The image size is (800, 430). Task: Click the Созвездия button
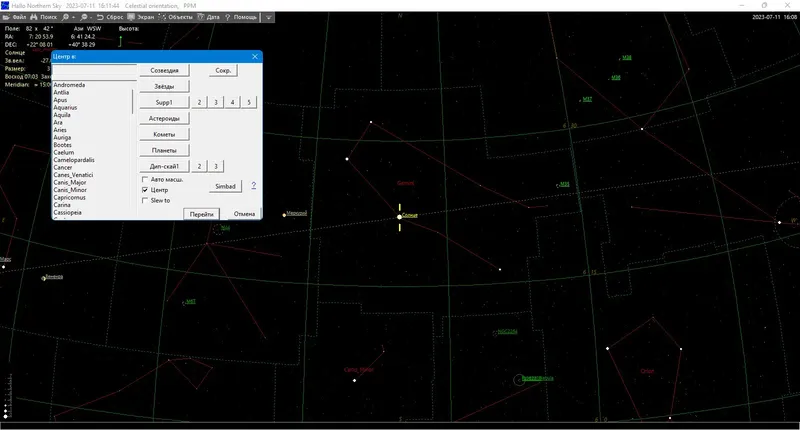pyautogui.click(x=164, y=70)
